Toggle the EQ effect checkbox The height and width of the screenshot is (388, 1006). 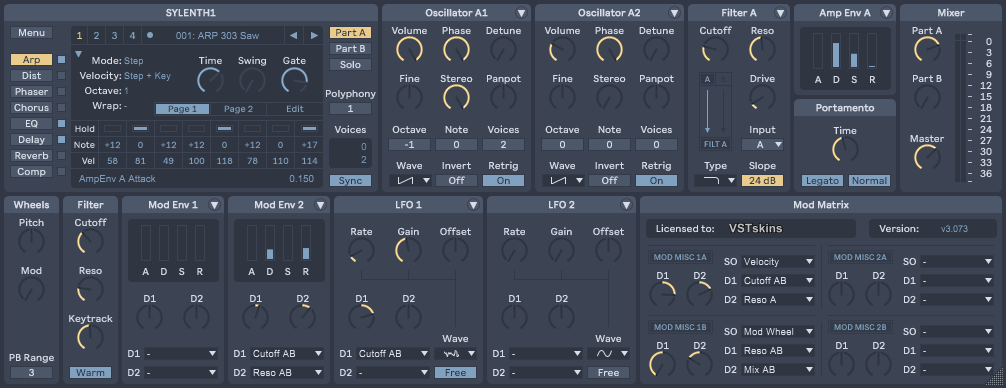(x=62, y=124)
